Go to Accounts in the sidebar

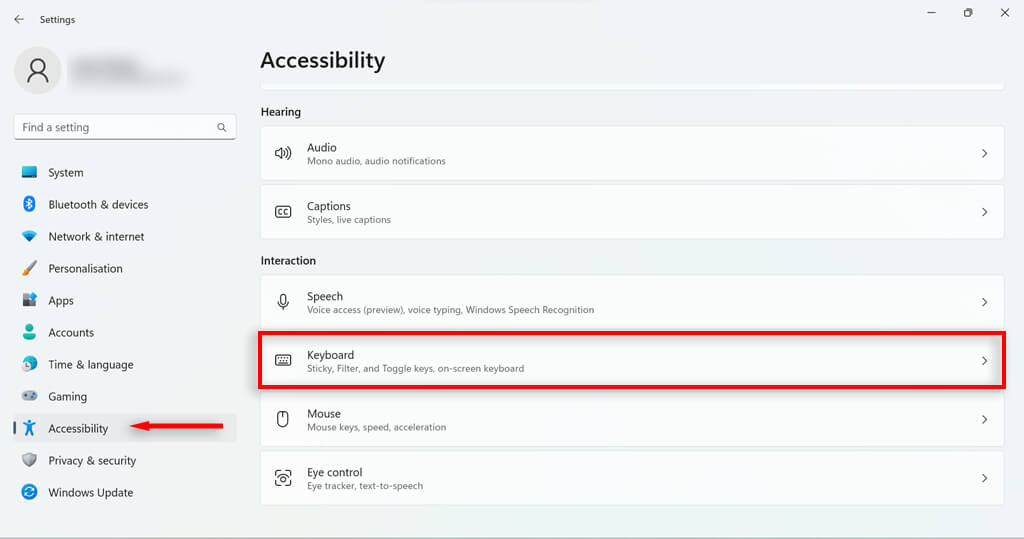click(x=71, y=333)
